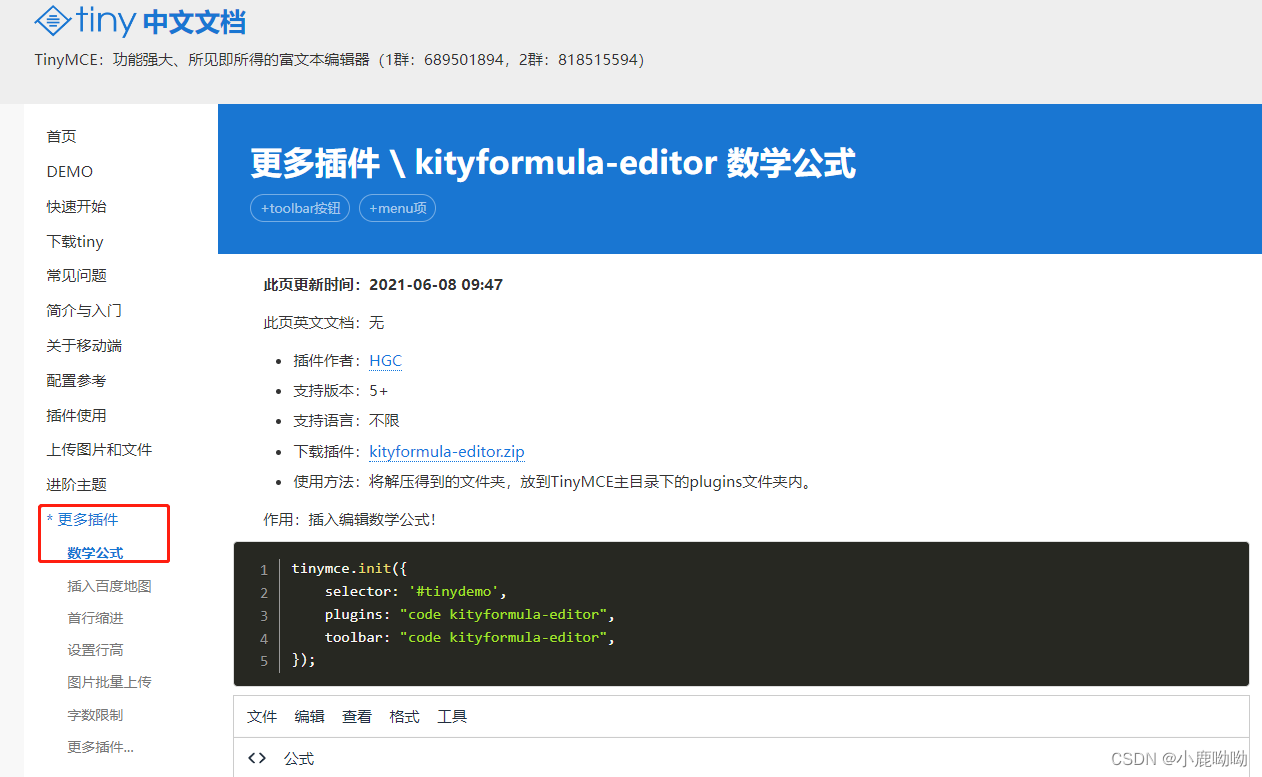Open 下载tiny from the sidebar

74,241
